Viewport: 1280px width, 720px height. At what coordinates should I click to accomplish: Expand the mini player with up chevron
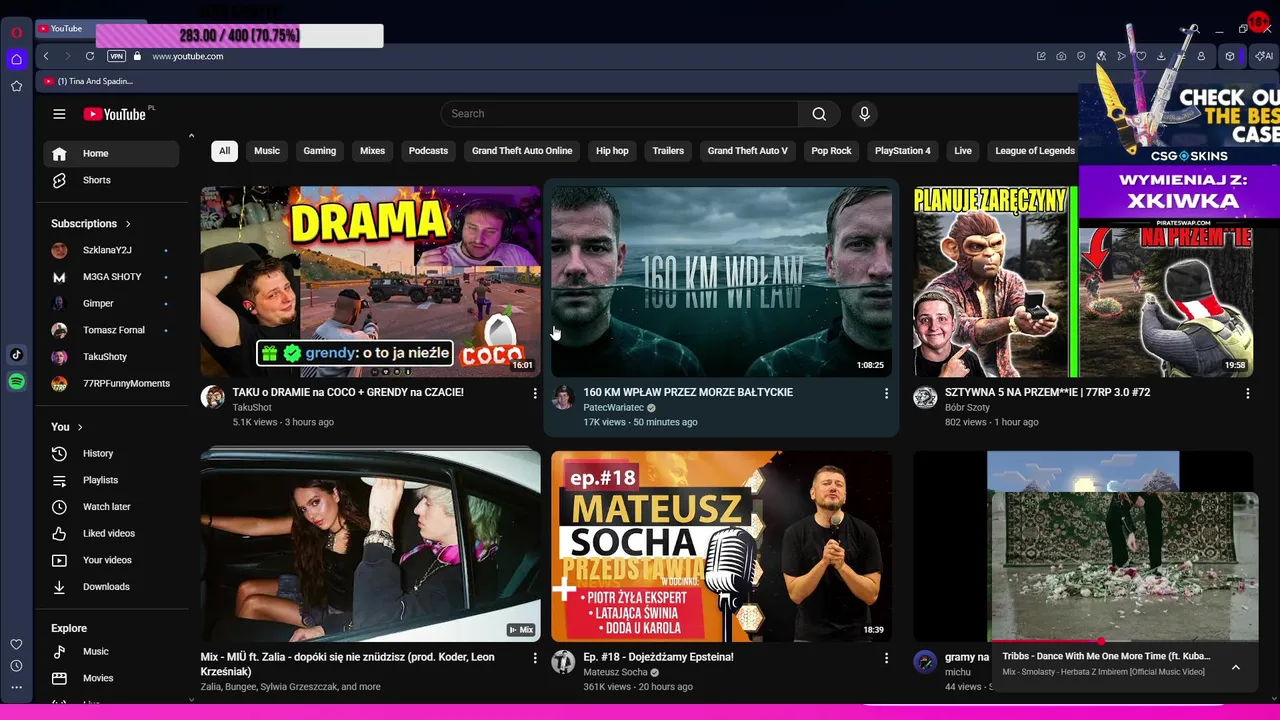point(1236,667)
